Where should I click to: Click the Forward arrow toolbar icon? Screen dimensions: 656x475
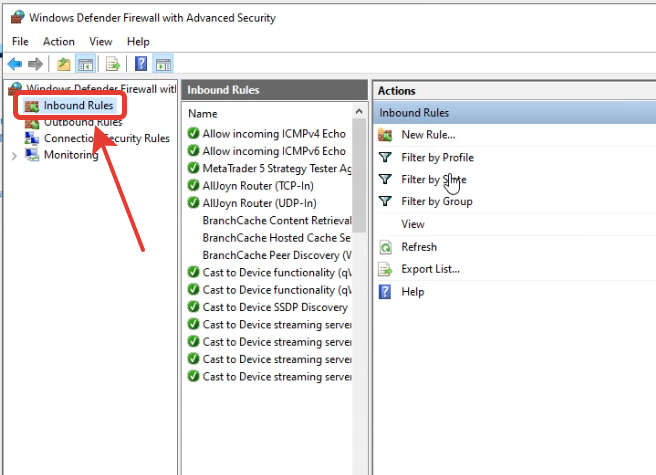[x=36, y=64]
